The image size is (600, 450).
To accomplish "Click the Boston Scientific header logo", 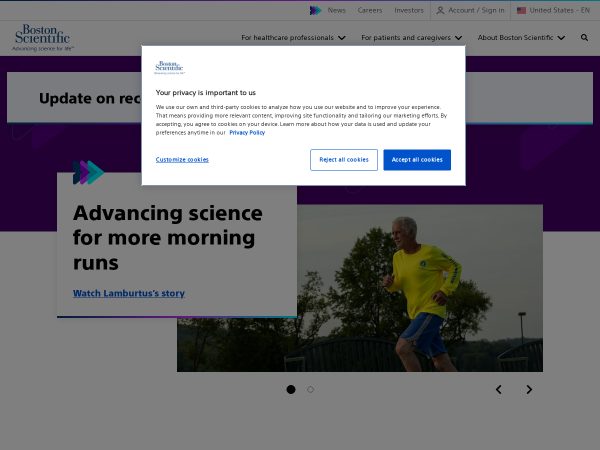I will [42, 38].
